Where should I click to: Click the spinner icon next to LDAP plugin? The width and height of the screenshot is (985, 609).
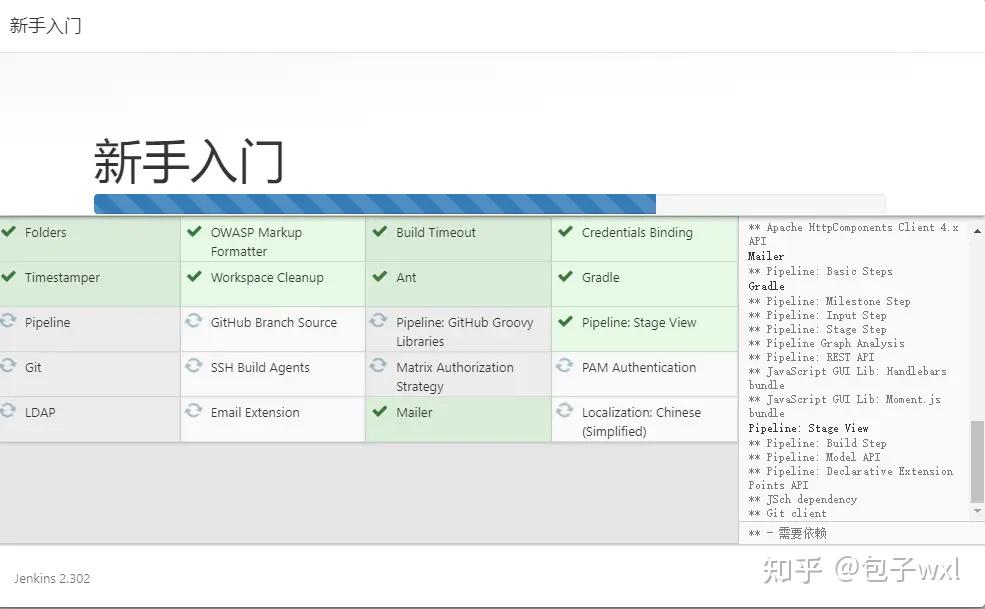(10, 412)
